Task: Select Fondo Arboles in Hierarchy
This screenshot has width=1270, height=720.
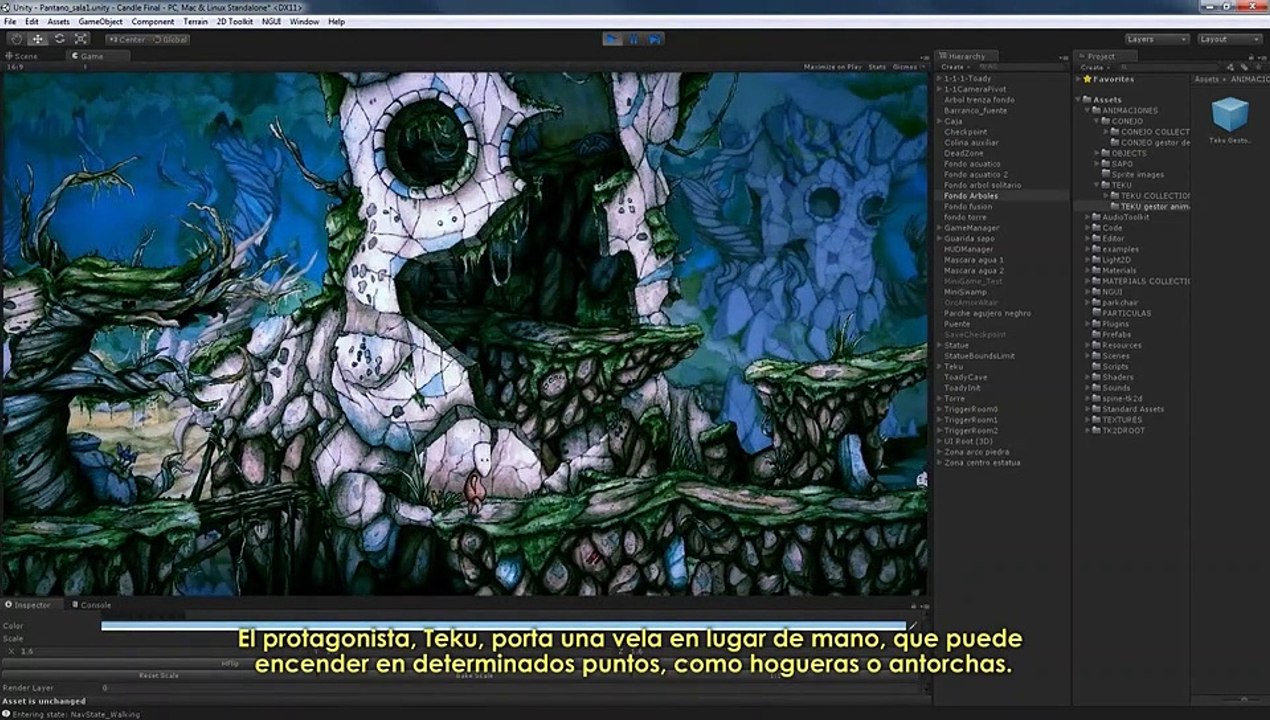Action: pyautogui.click(x=971, y=196)
